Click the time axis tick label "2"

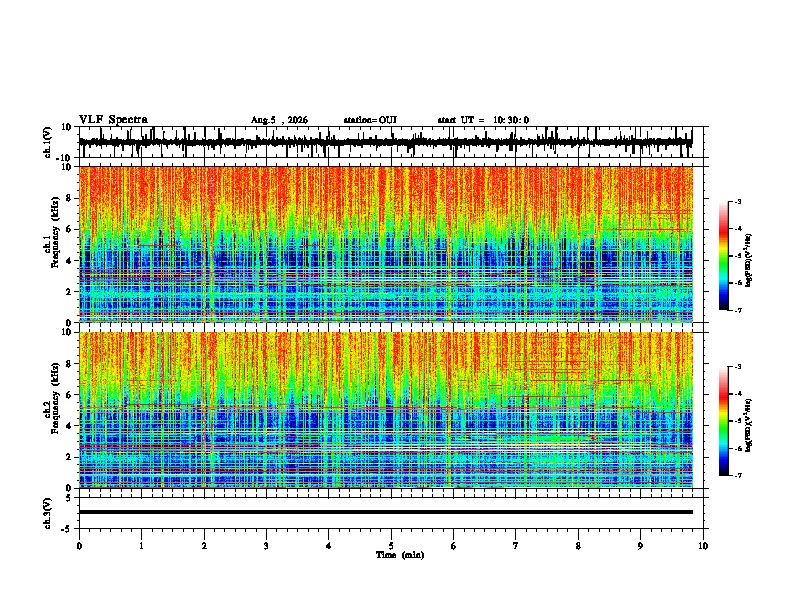tap(204, 546)
